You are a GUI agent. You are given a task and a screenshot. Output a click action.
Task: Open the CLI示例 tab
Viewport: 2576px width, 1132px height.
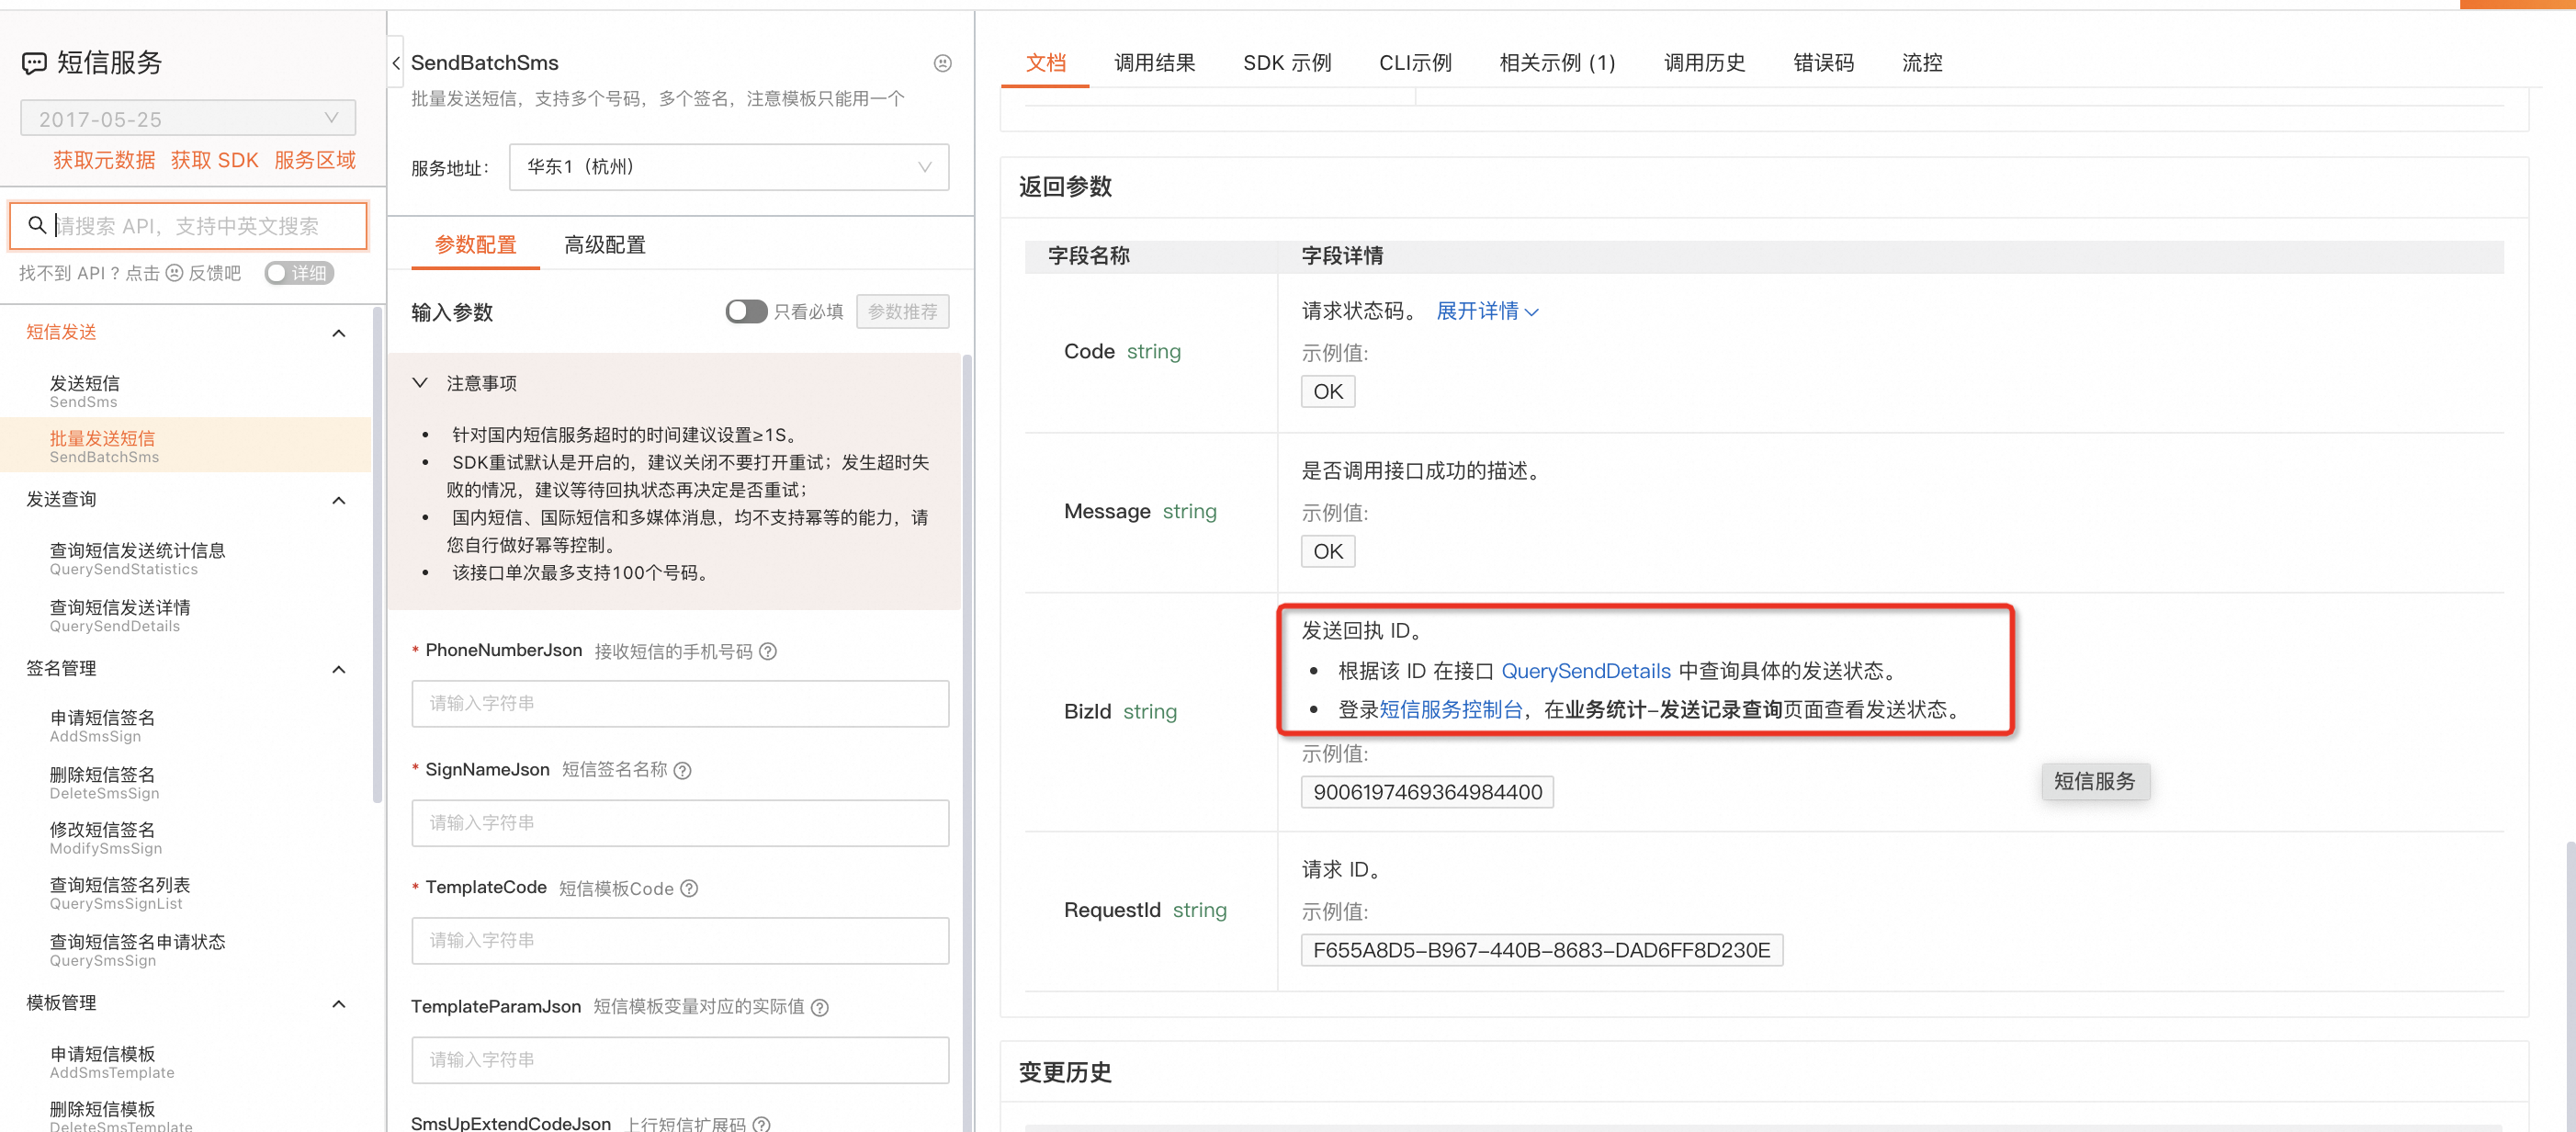1414,63
